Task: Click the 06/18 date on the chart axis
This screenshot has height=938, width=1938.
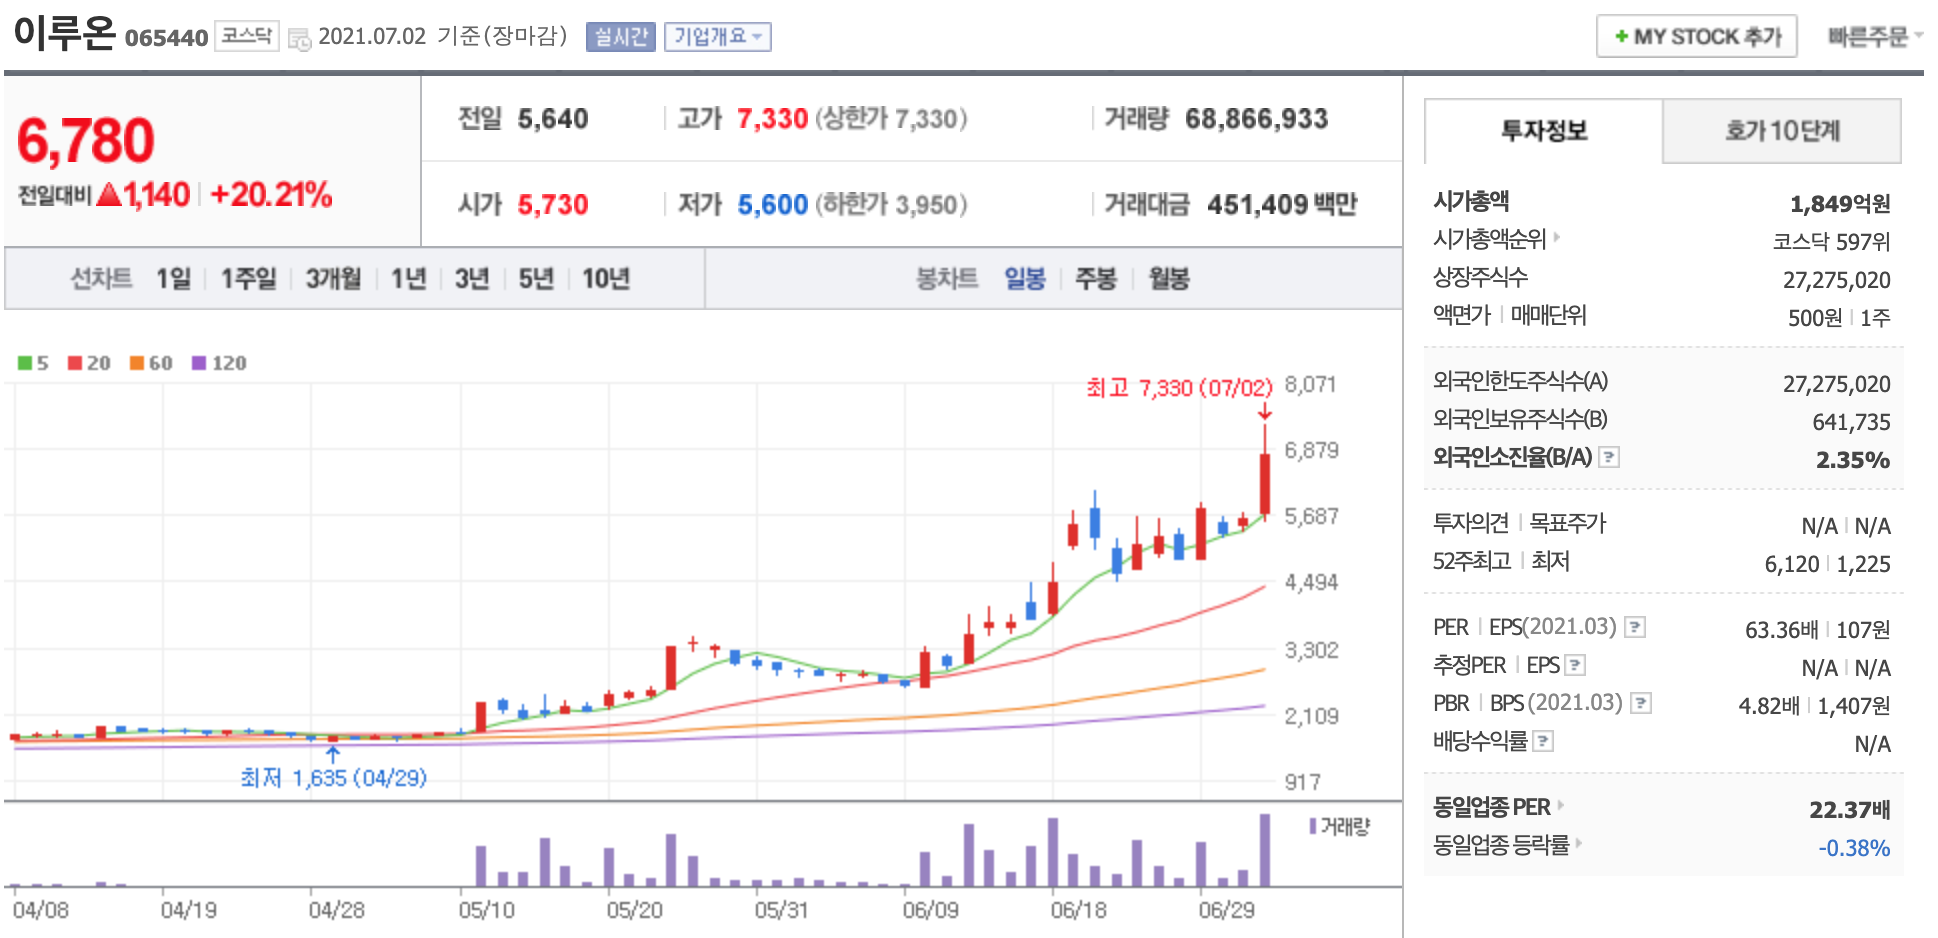Action: click(1078, 910)
